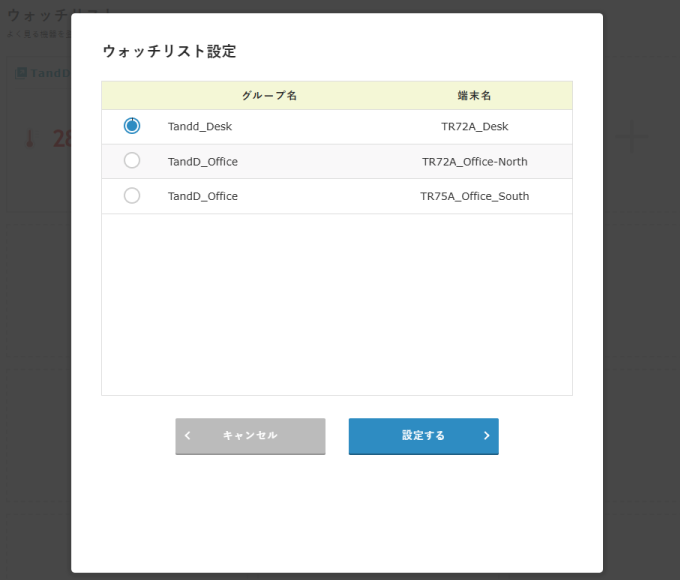The image size is (680, 580).
Task: Click the right chevron on 設定する button
Action: [x=486, y=436]
